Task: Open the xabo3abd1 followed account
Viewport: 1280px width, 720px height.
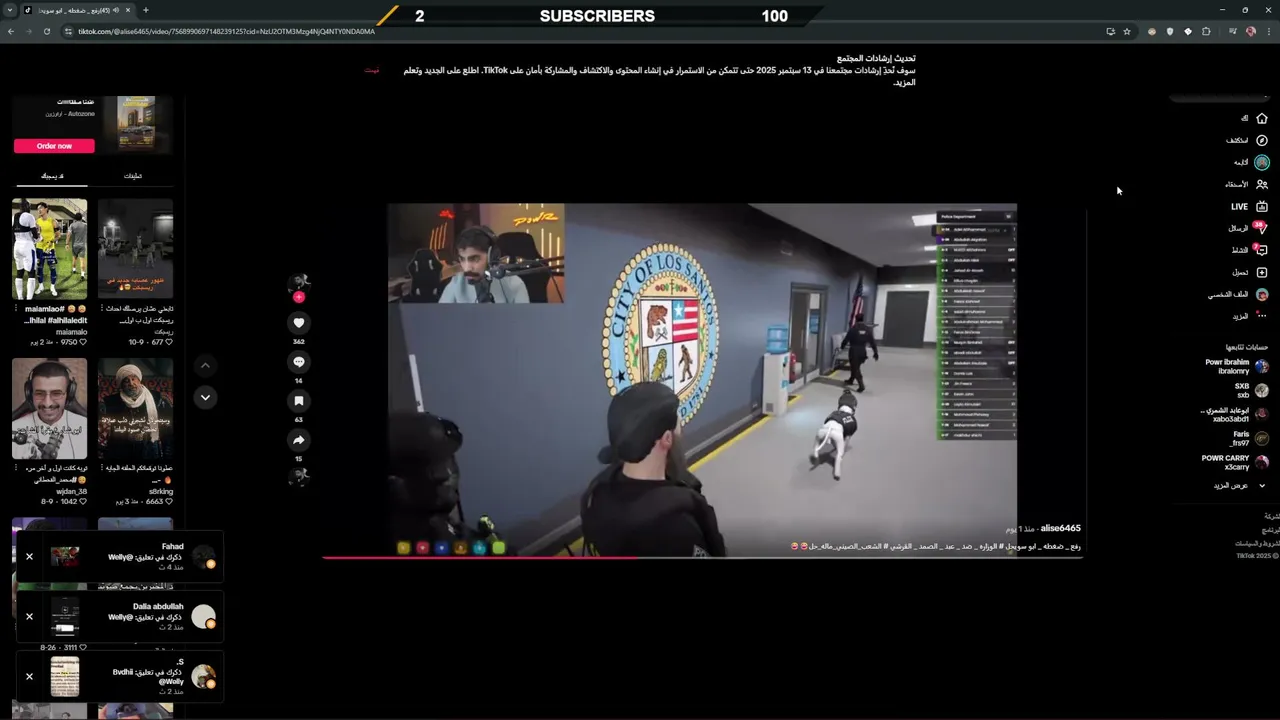Action: point(1235,414)
